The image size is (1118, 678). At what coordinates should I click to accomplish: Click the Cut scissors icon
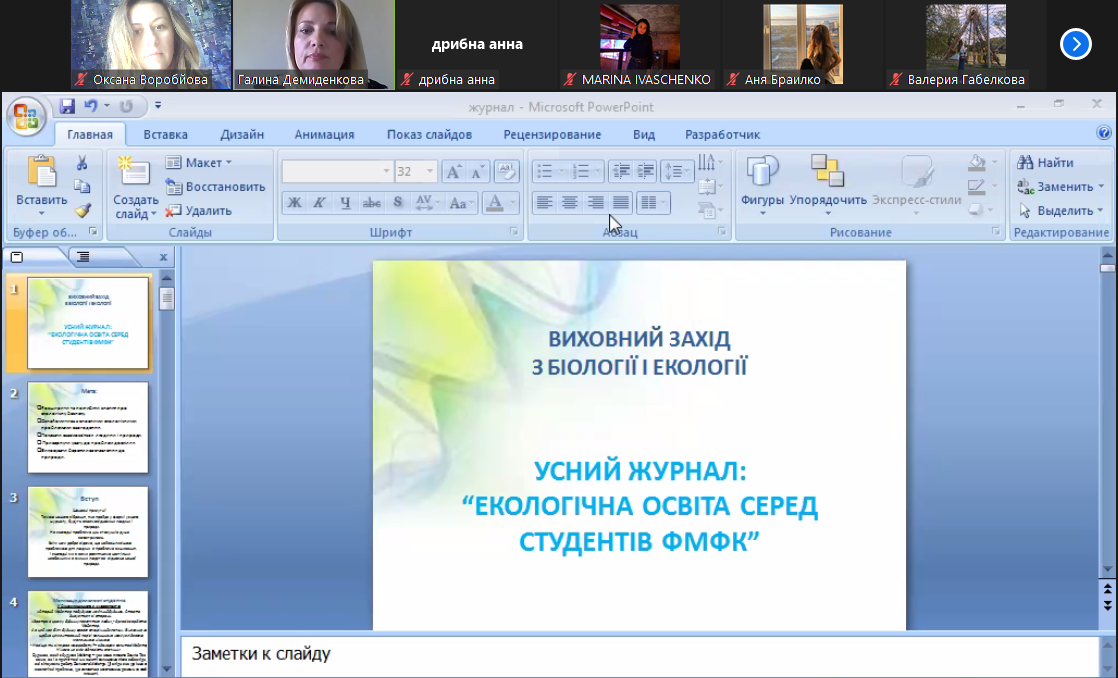click(82, 163)
